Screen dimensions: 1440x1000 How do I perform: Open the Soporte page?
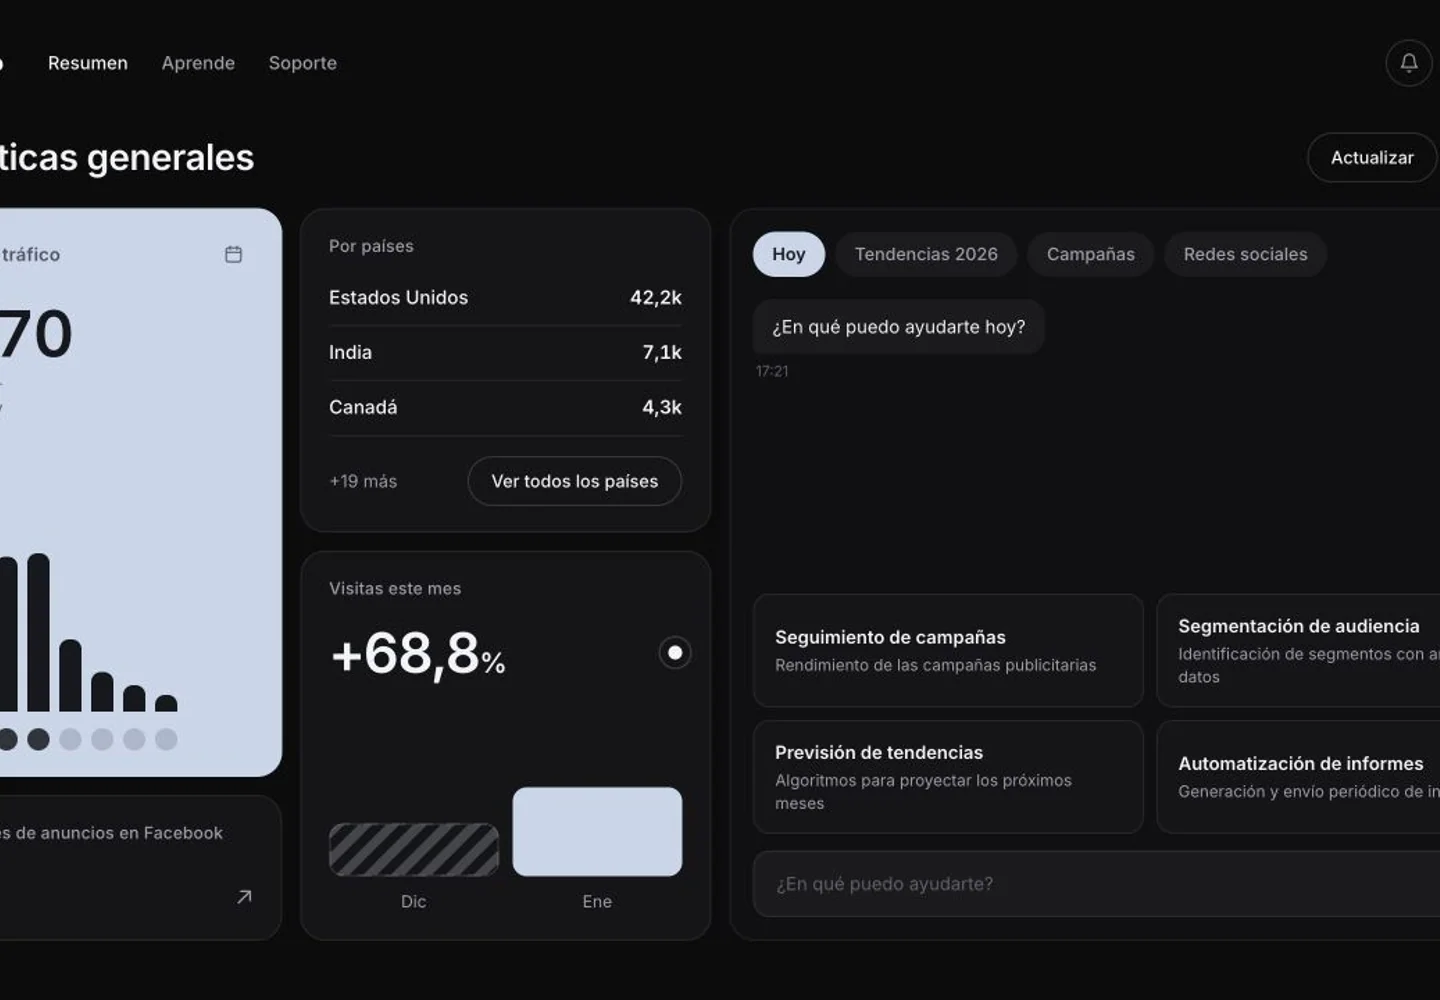tap(302, 63)
